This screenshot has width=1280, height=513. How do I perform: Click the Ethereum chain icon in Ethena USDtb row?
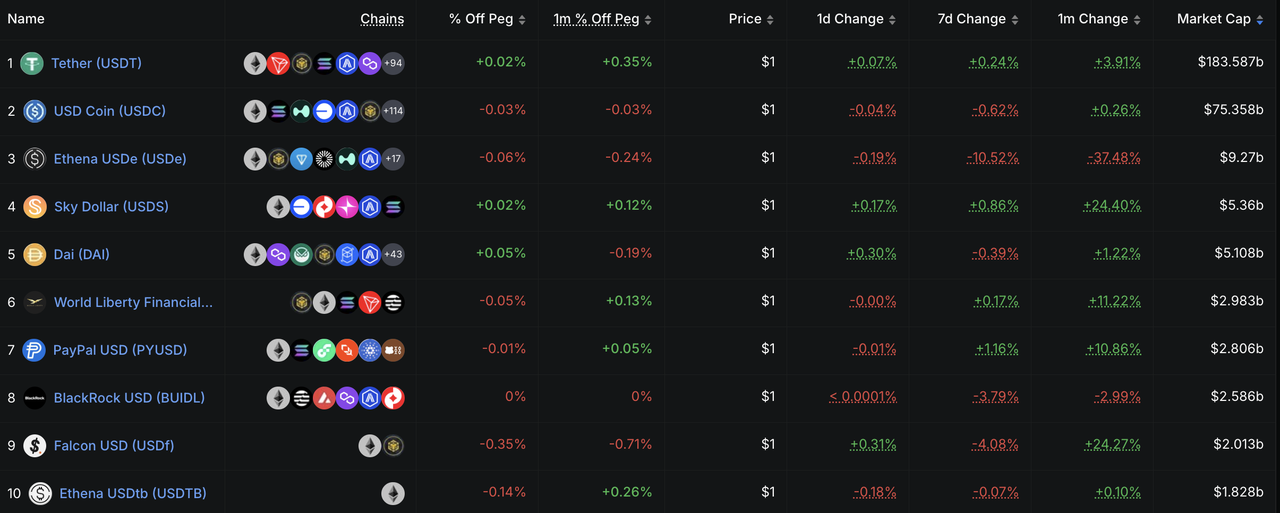coord(393,493)
